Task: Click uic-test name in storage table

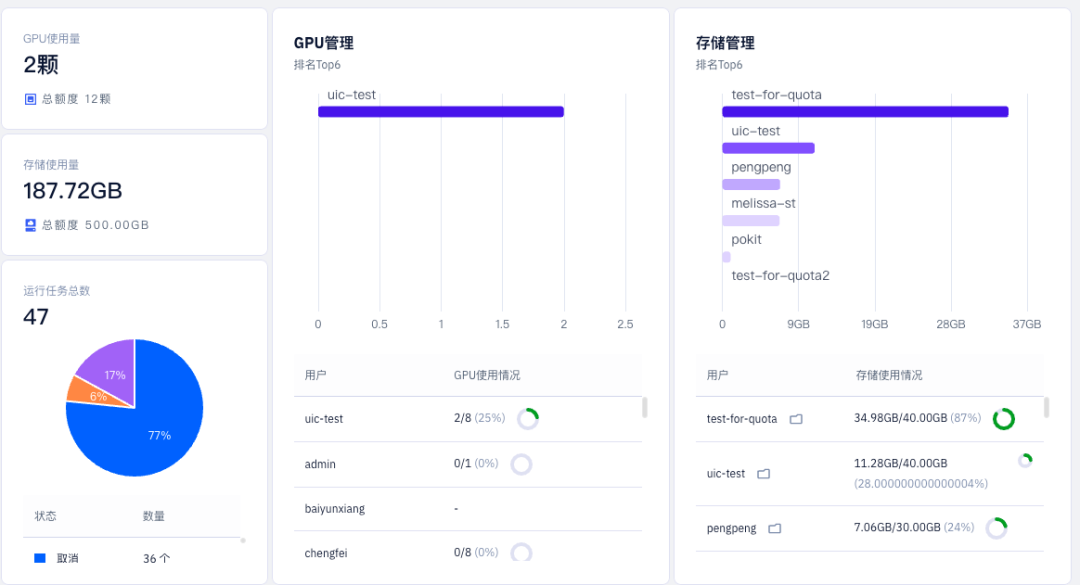Action: pos(726,474)
